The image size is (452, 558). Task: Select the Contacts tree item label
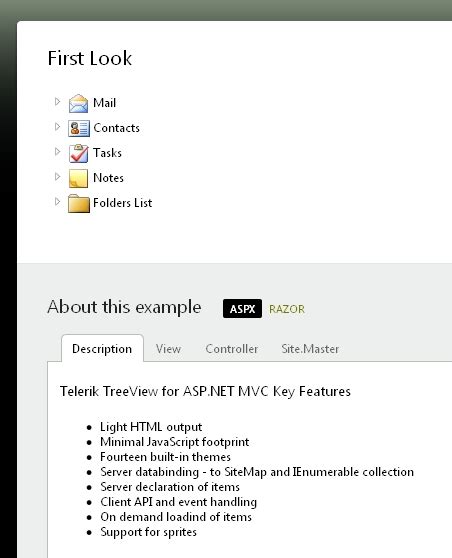(116, 128)
